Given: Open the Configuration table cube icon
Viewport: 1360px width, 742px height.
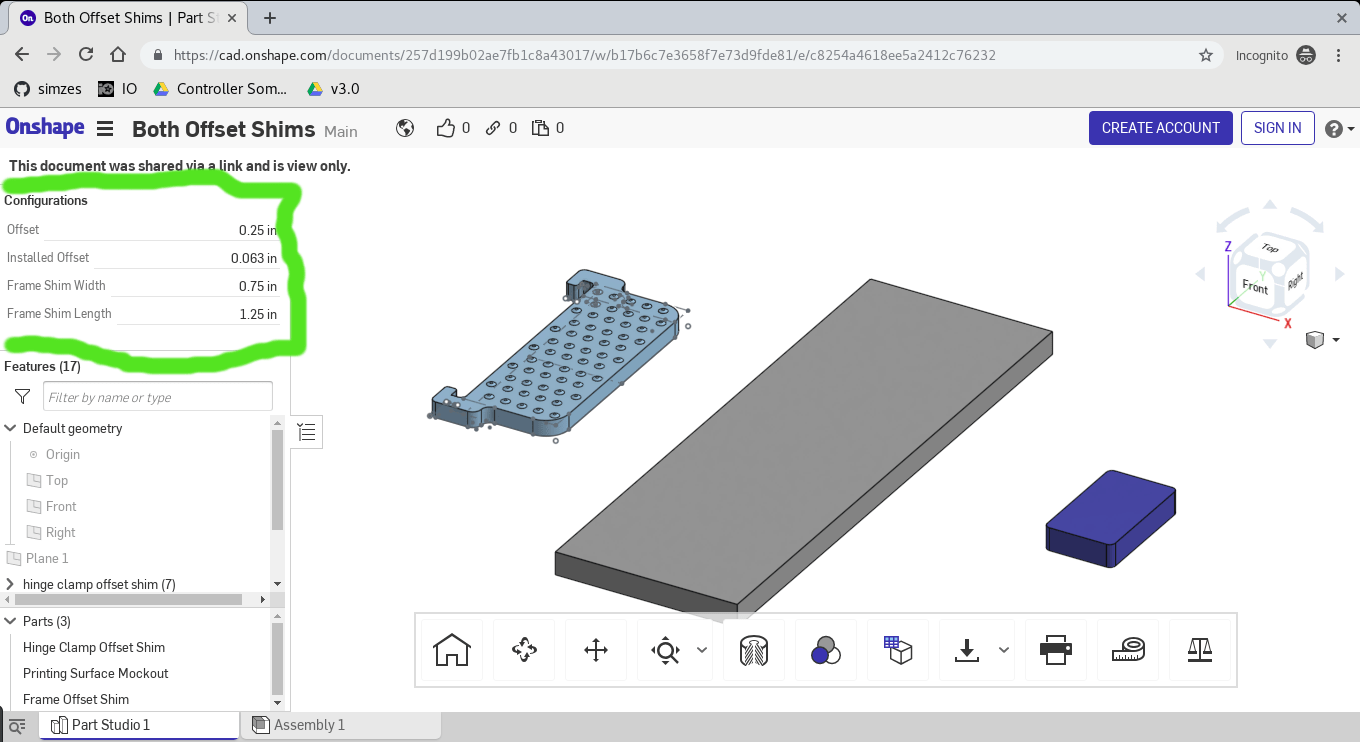Looking at the screenshot, I should 898,651.
